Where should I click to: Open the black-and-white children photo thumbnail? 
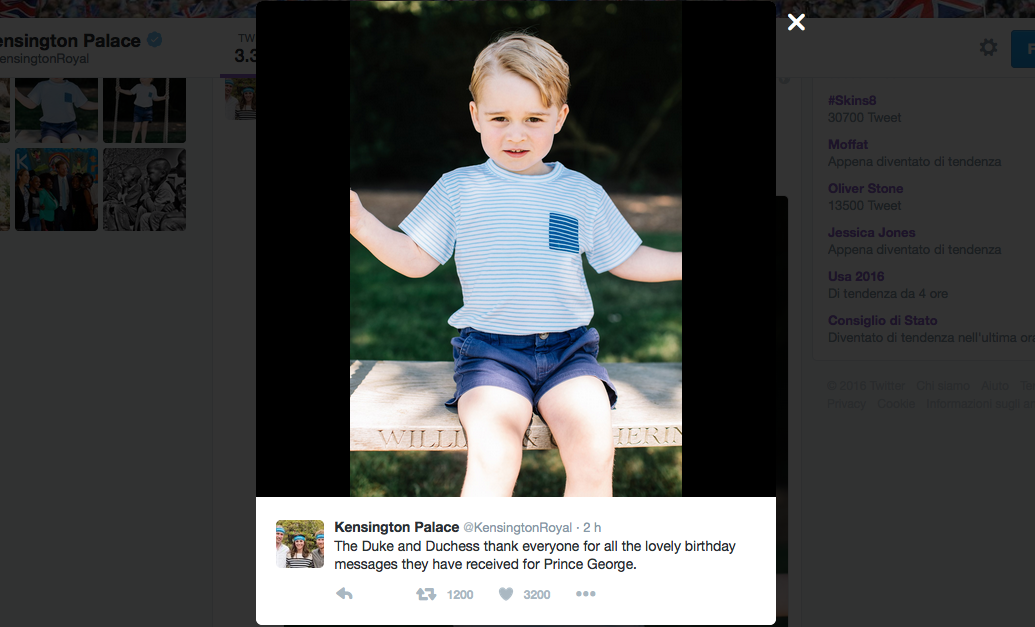pyautogui.click(x=144, y=190)
